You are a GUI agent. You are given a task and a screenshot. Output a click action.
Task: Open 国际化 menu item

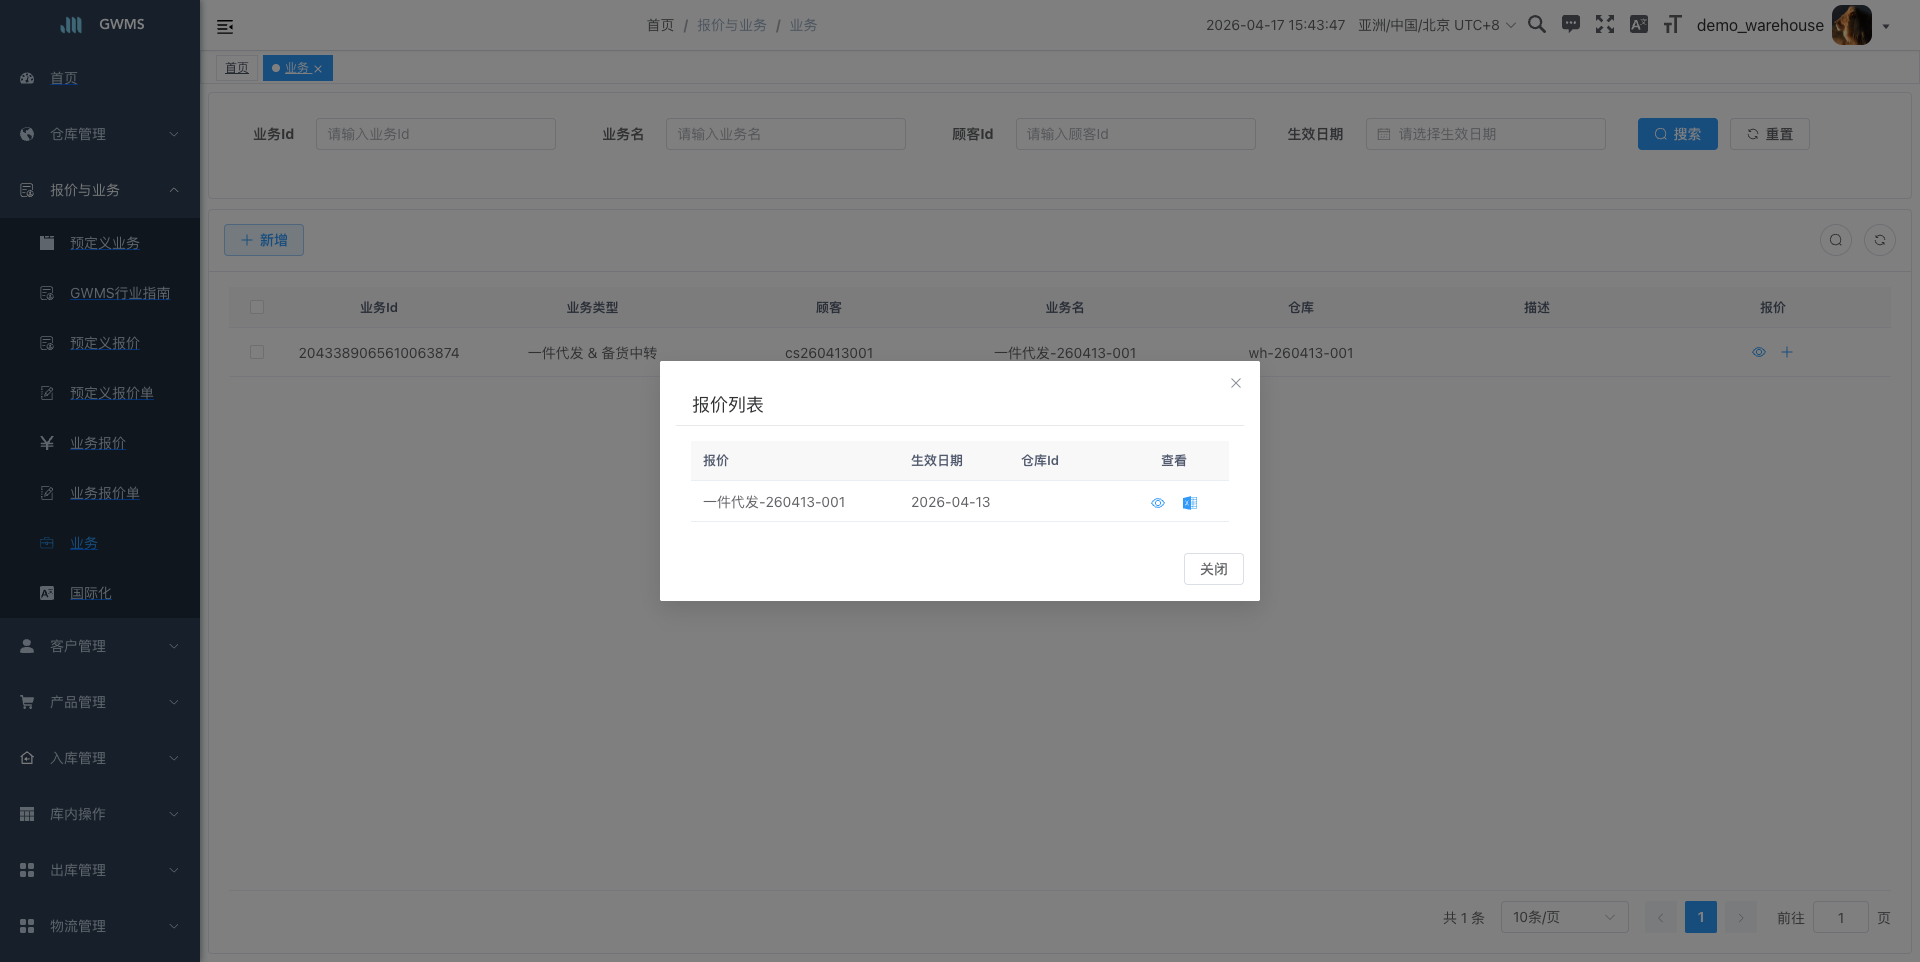coord(100,593)
